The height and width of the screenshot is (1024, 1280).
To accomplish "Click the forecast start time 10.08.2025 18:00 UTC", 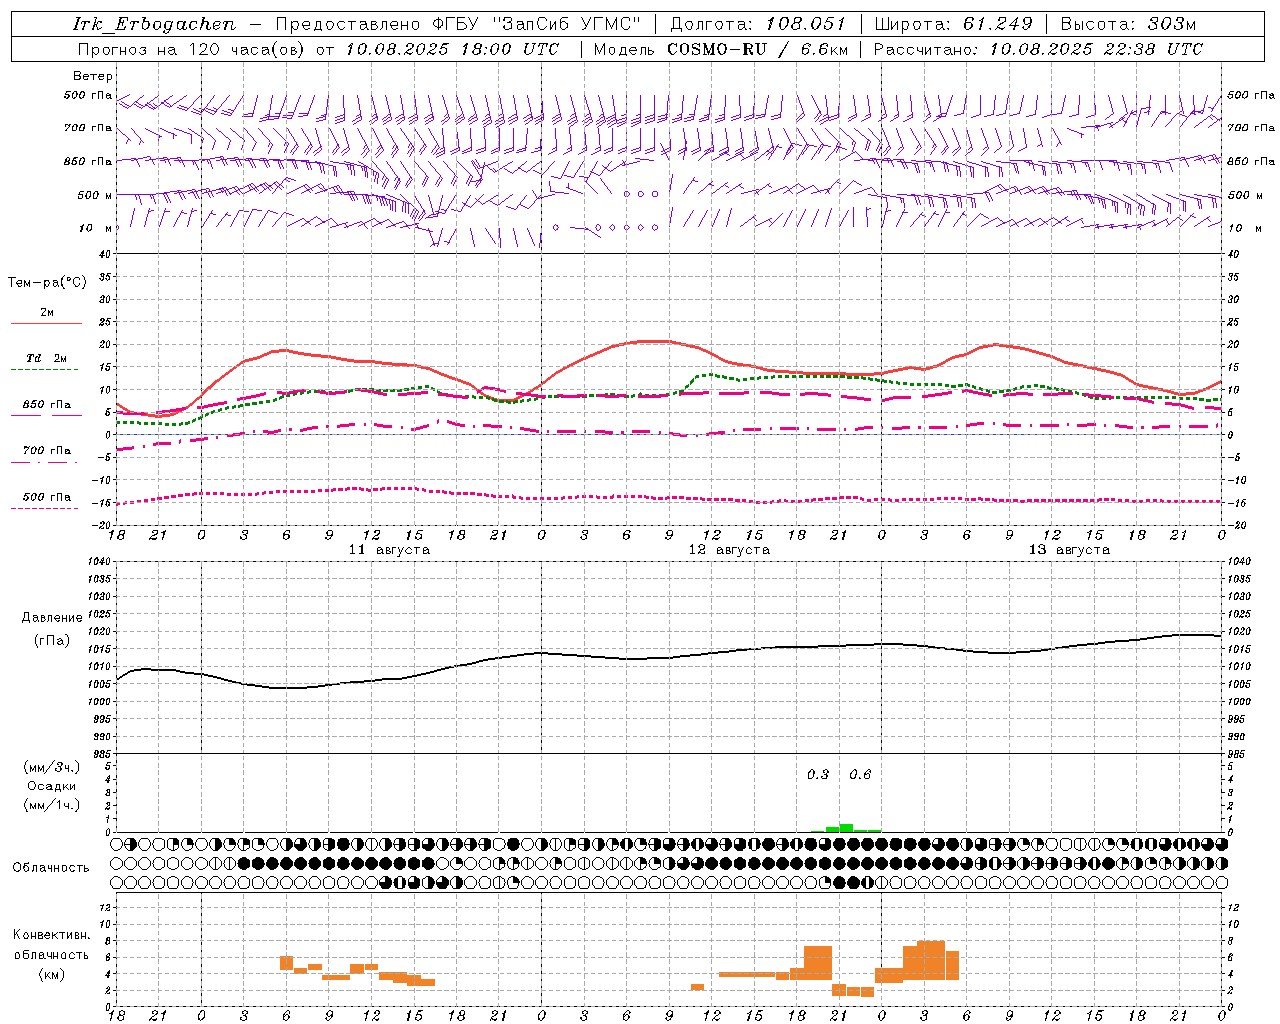I will pos(452,49).
